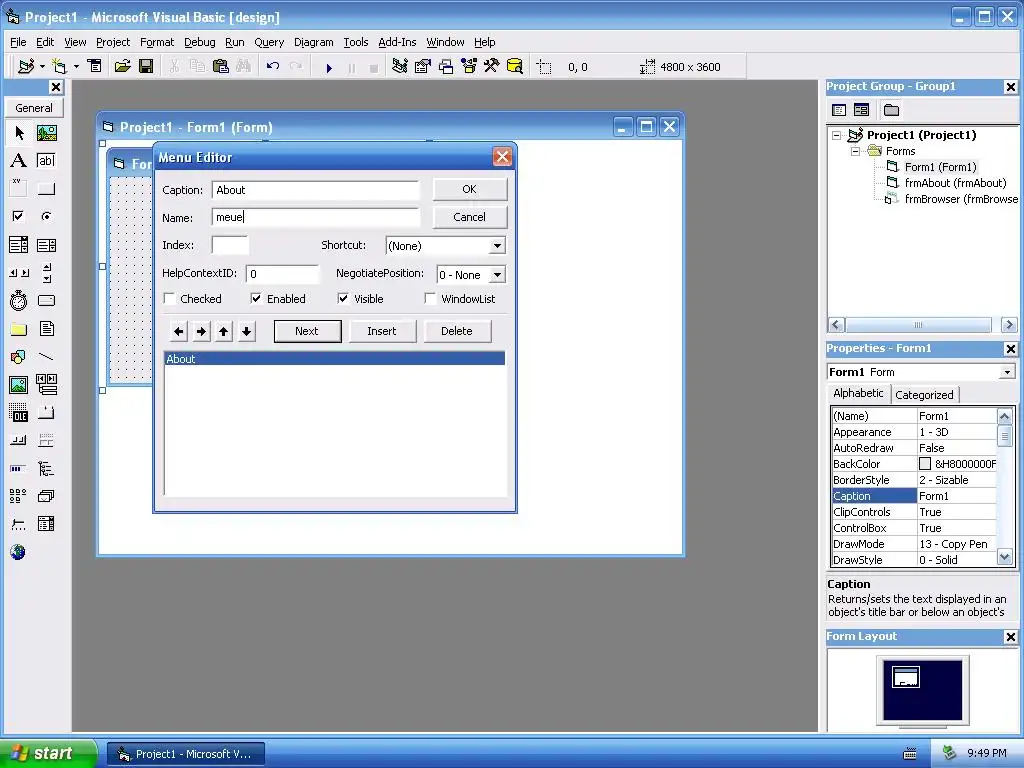1024x768 pixels.
Task: Click View Code icon in Project panel
Action: click(839, 110)
